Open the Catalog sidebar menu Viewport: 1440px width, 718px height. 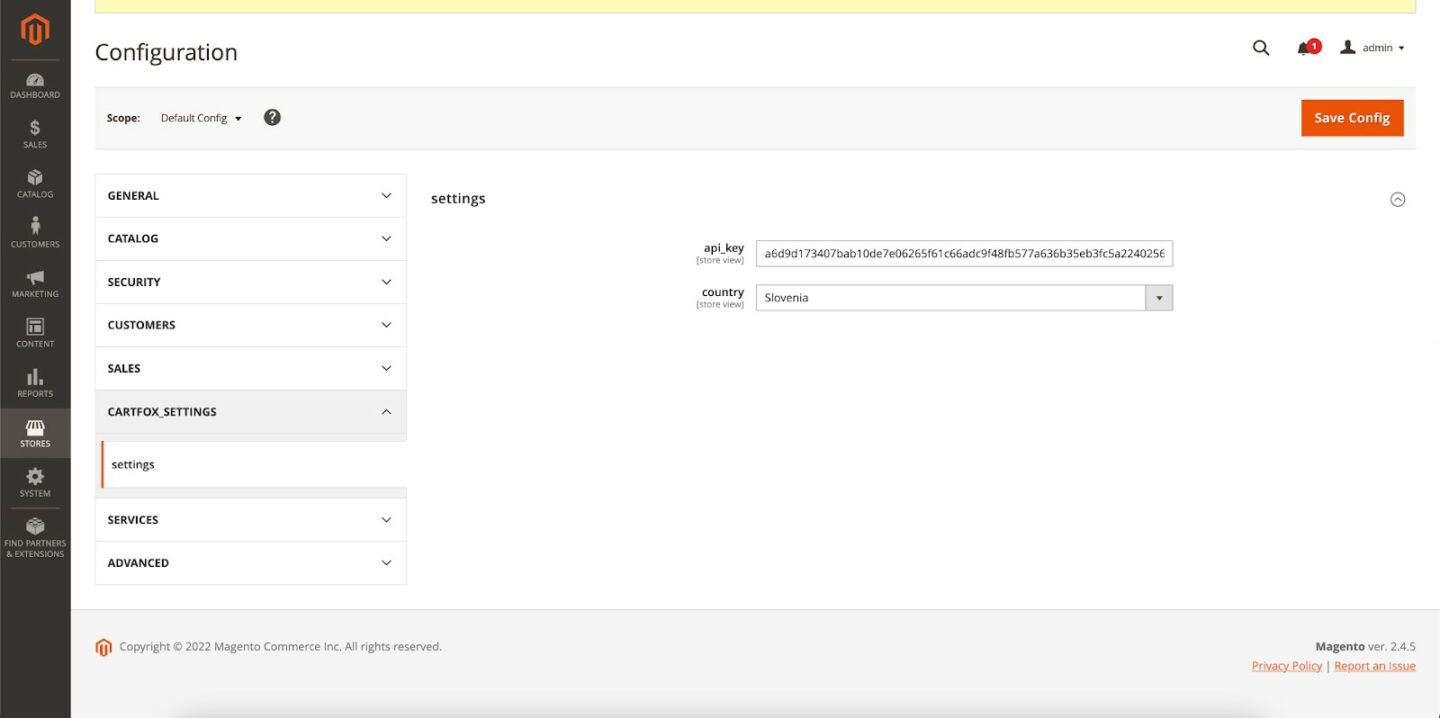(35, 184)
